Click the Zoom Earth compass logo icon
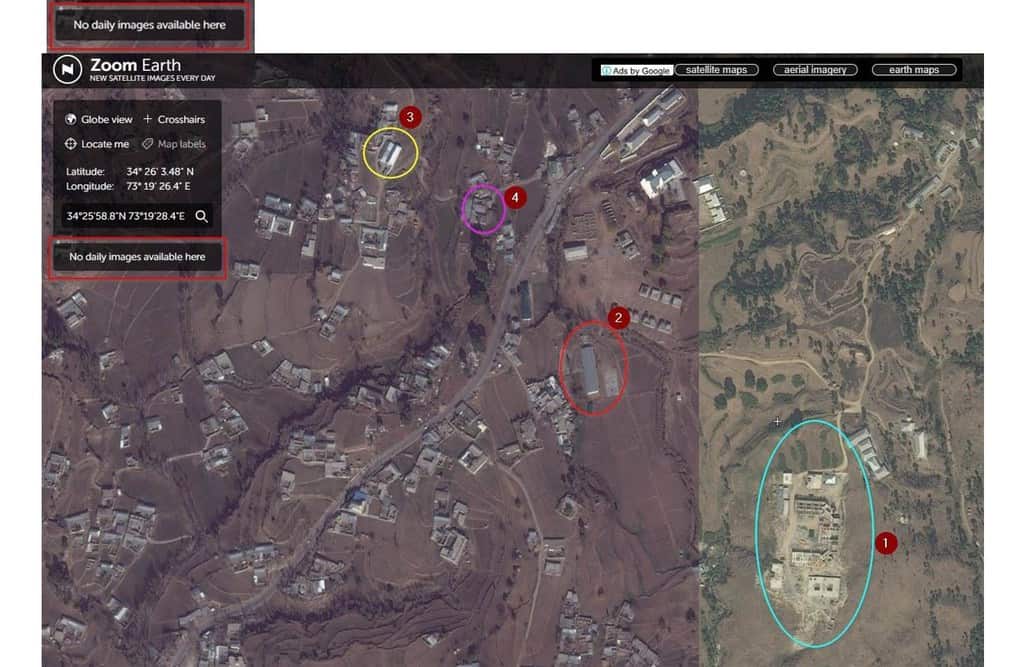 click(x=68, y=69)
